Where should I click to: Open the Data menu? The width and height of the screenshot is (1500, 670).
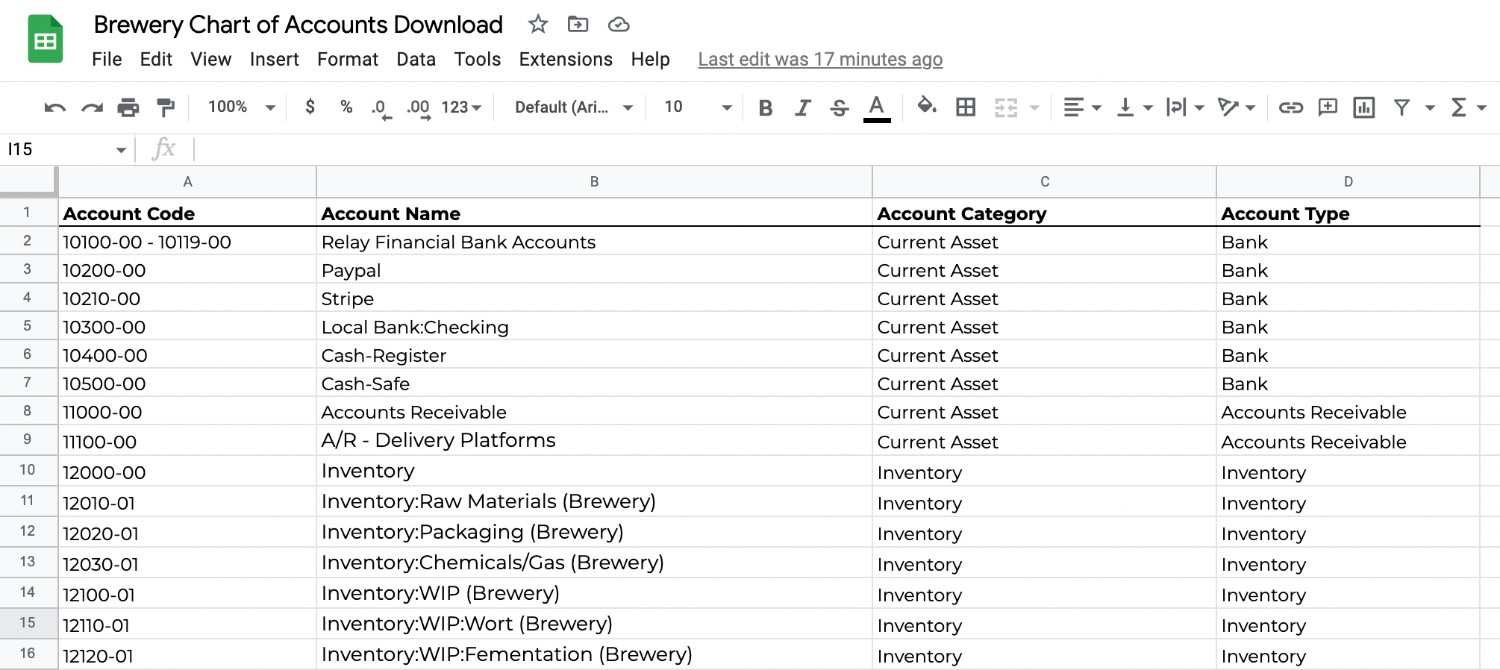[416, 59]
